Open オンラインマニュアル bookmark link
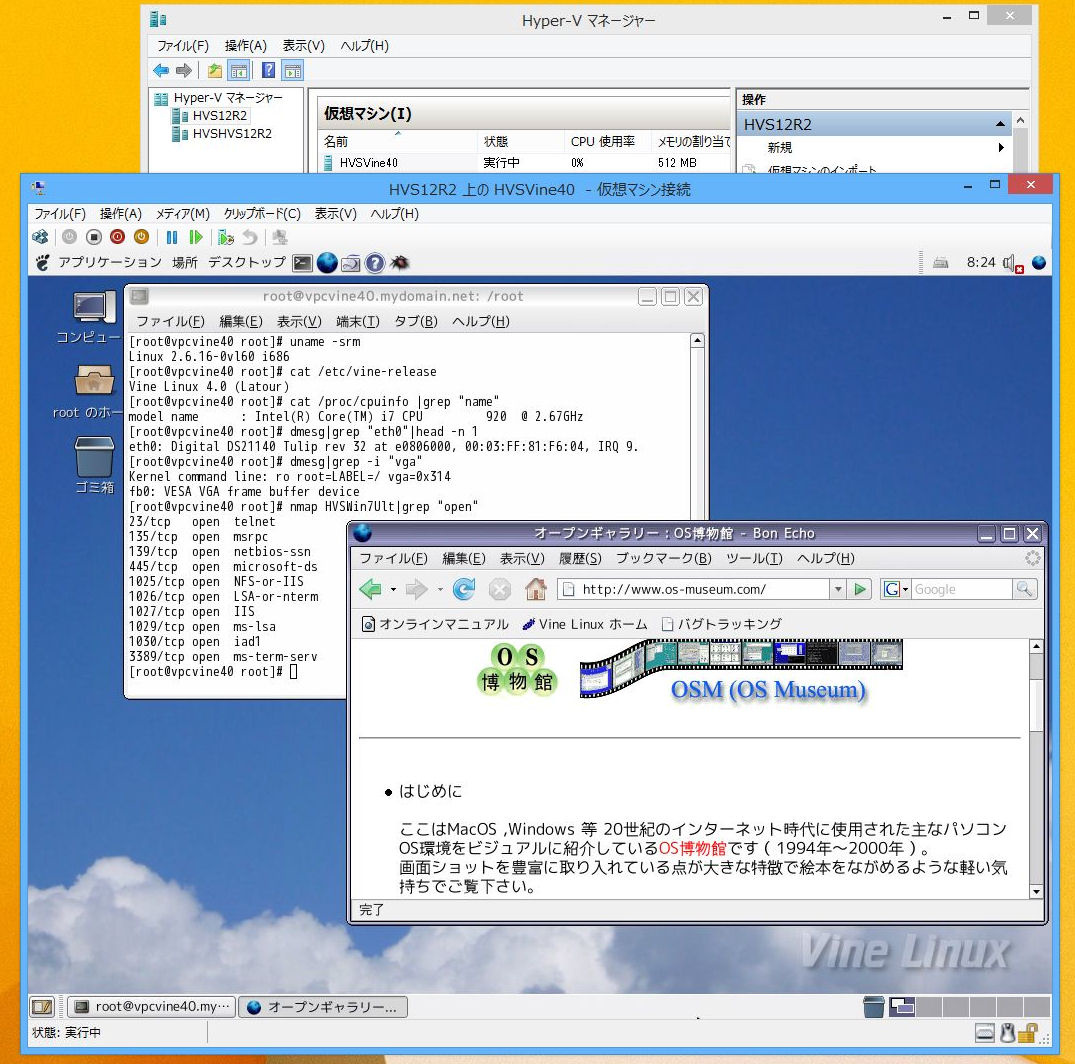Image resolution: width=1075 pixels, height=1064 pixels. pos(435,625)
